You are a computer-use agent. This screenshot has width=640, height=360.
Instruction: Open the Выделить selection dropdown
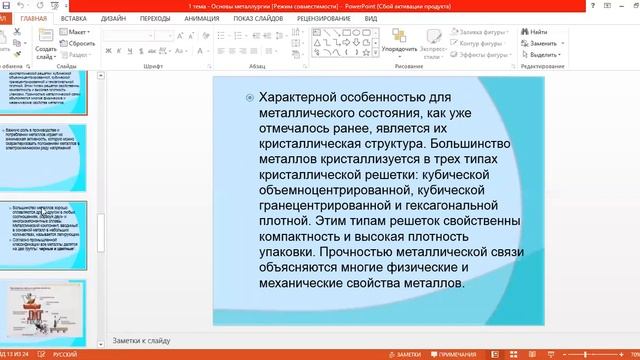point(542,54)
